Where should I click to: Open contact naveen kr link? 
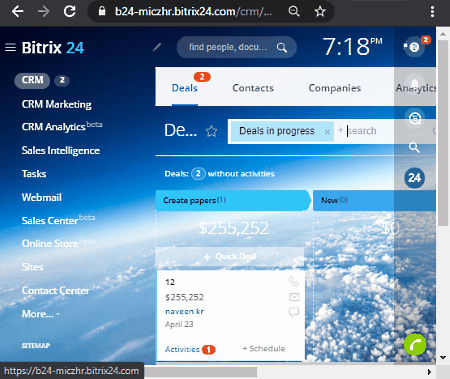[x=185, y=312]
